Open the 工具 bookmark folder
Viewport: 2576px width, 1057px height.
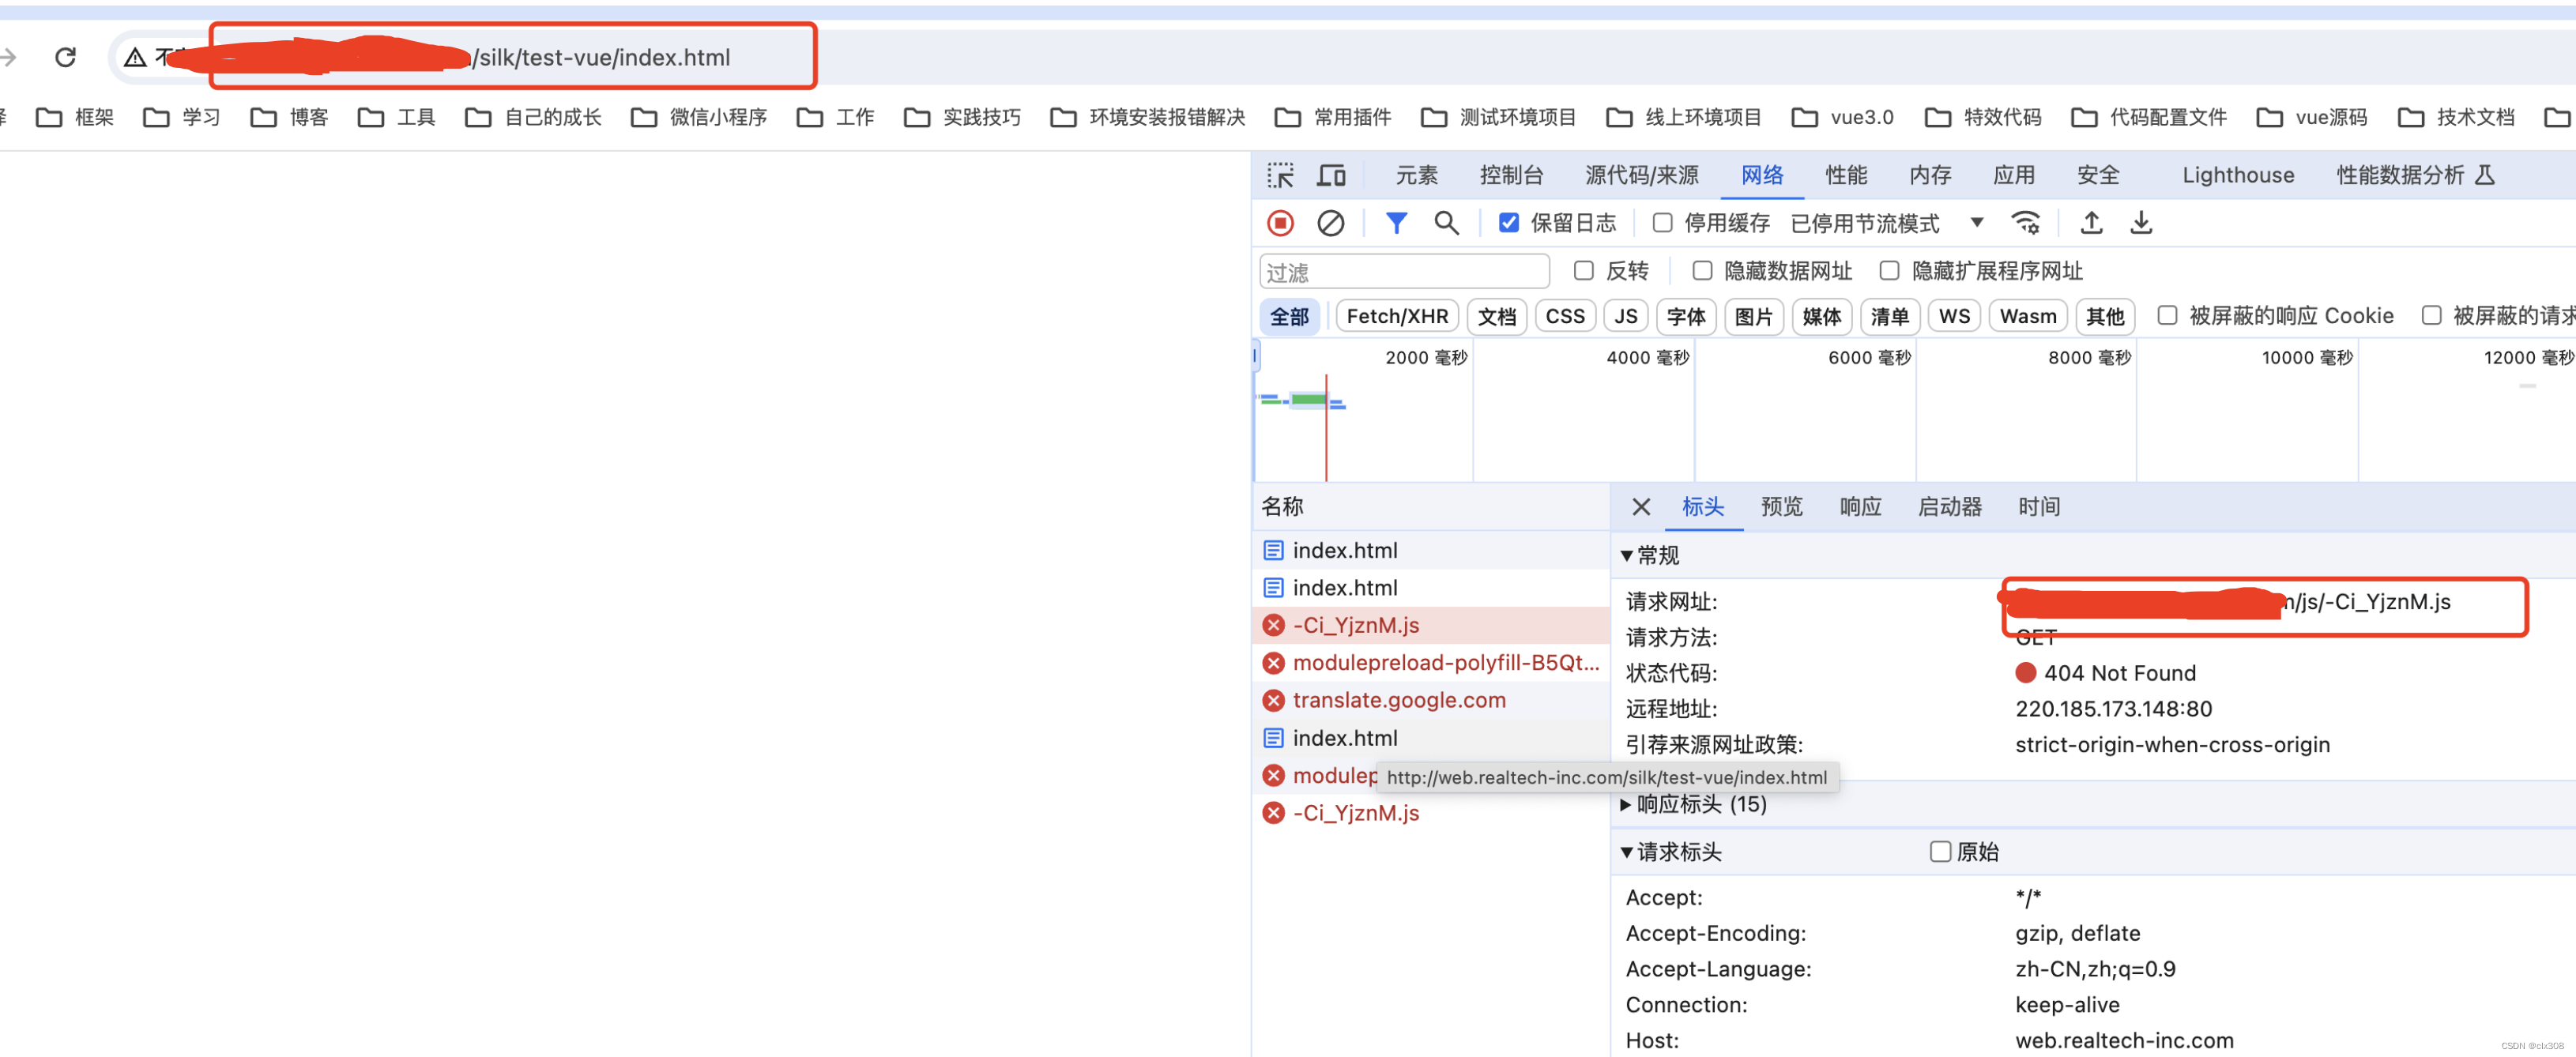click(397, 117)
